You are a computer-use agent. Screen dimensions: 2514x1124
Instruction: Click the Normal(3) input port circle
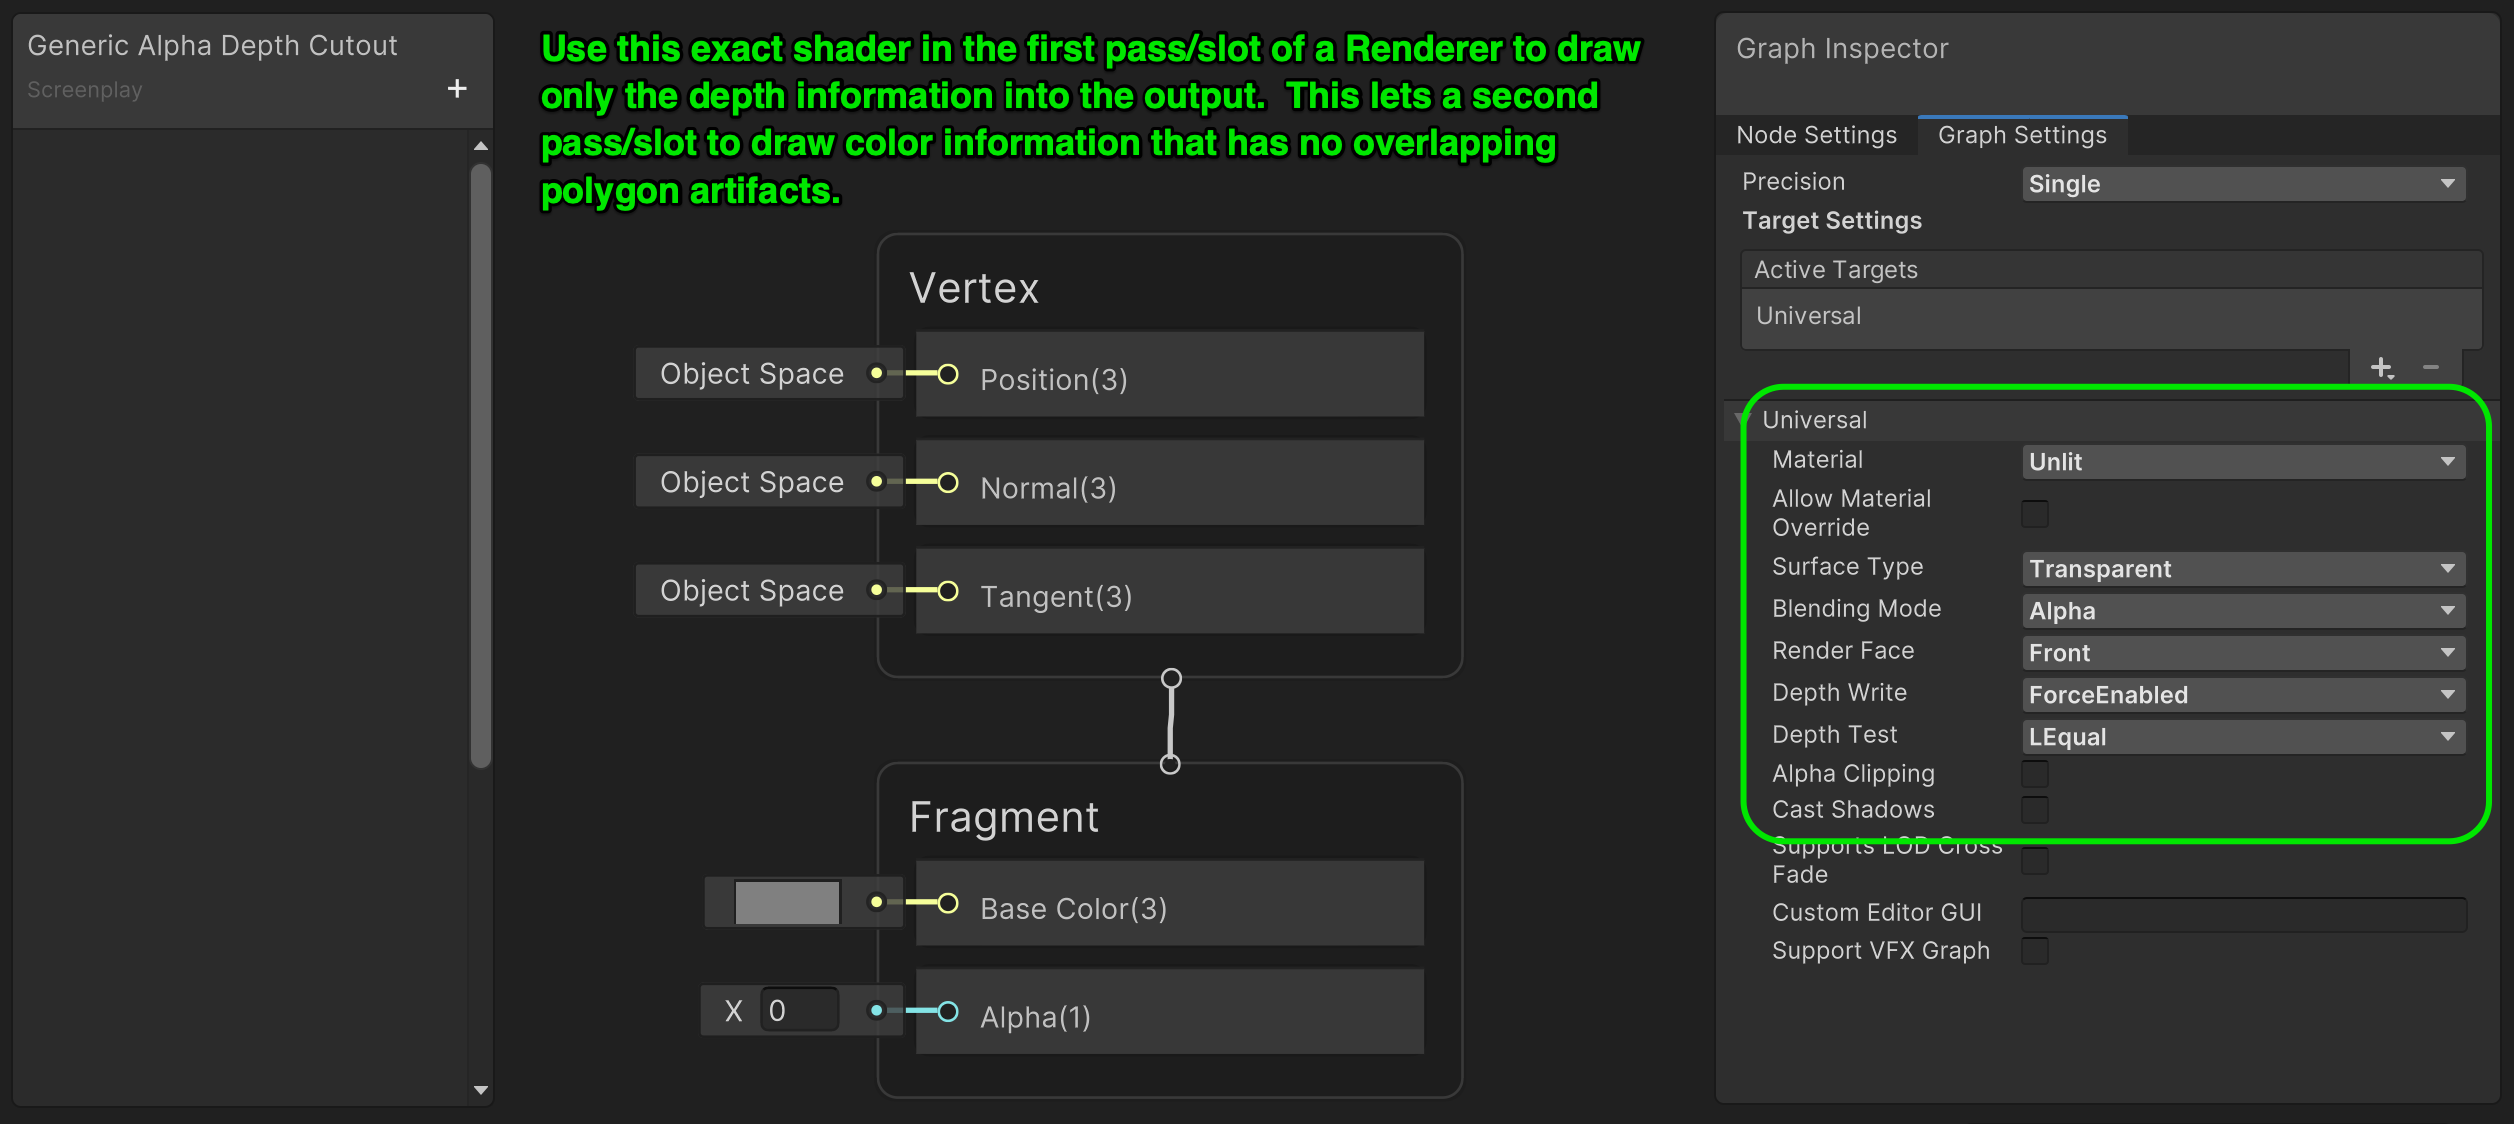pos(948,483)
